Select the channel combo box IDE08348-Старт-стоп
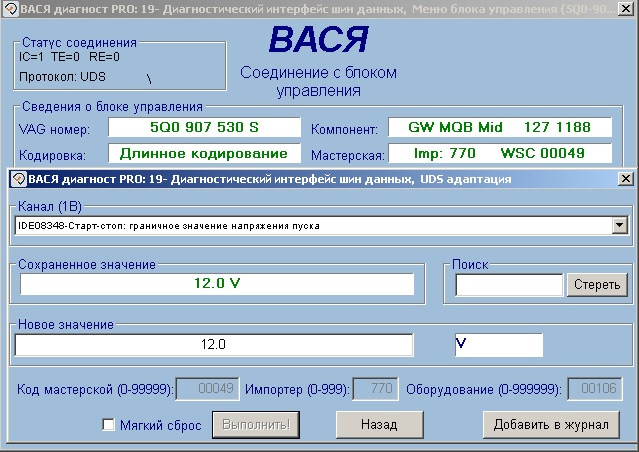Viewport: 639px width, 452px height. pos(321,225)
